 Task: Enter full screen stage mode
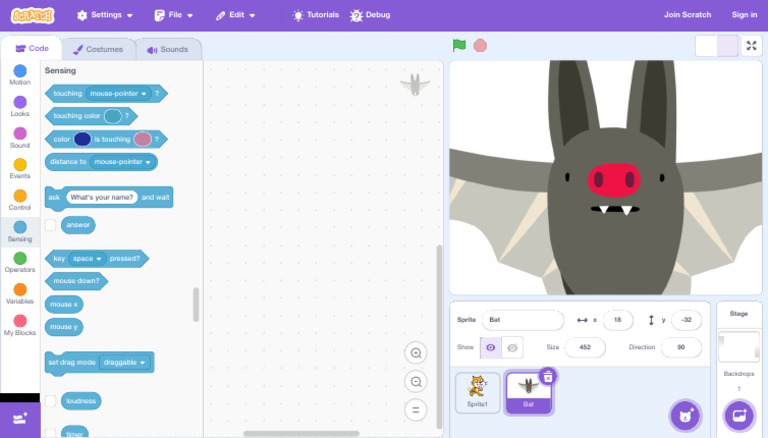[x=751, y=46]
